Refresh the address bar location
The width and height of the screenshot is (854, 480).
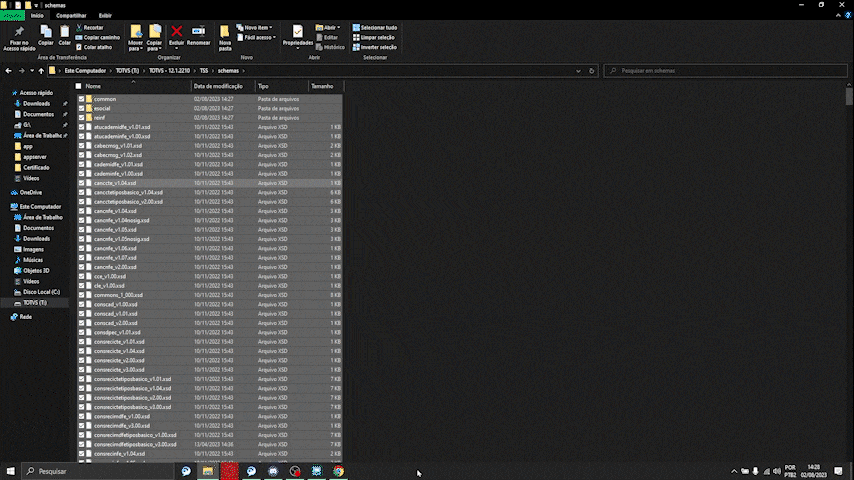tap(591, 71)
